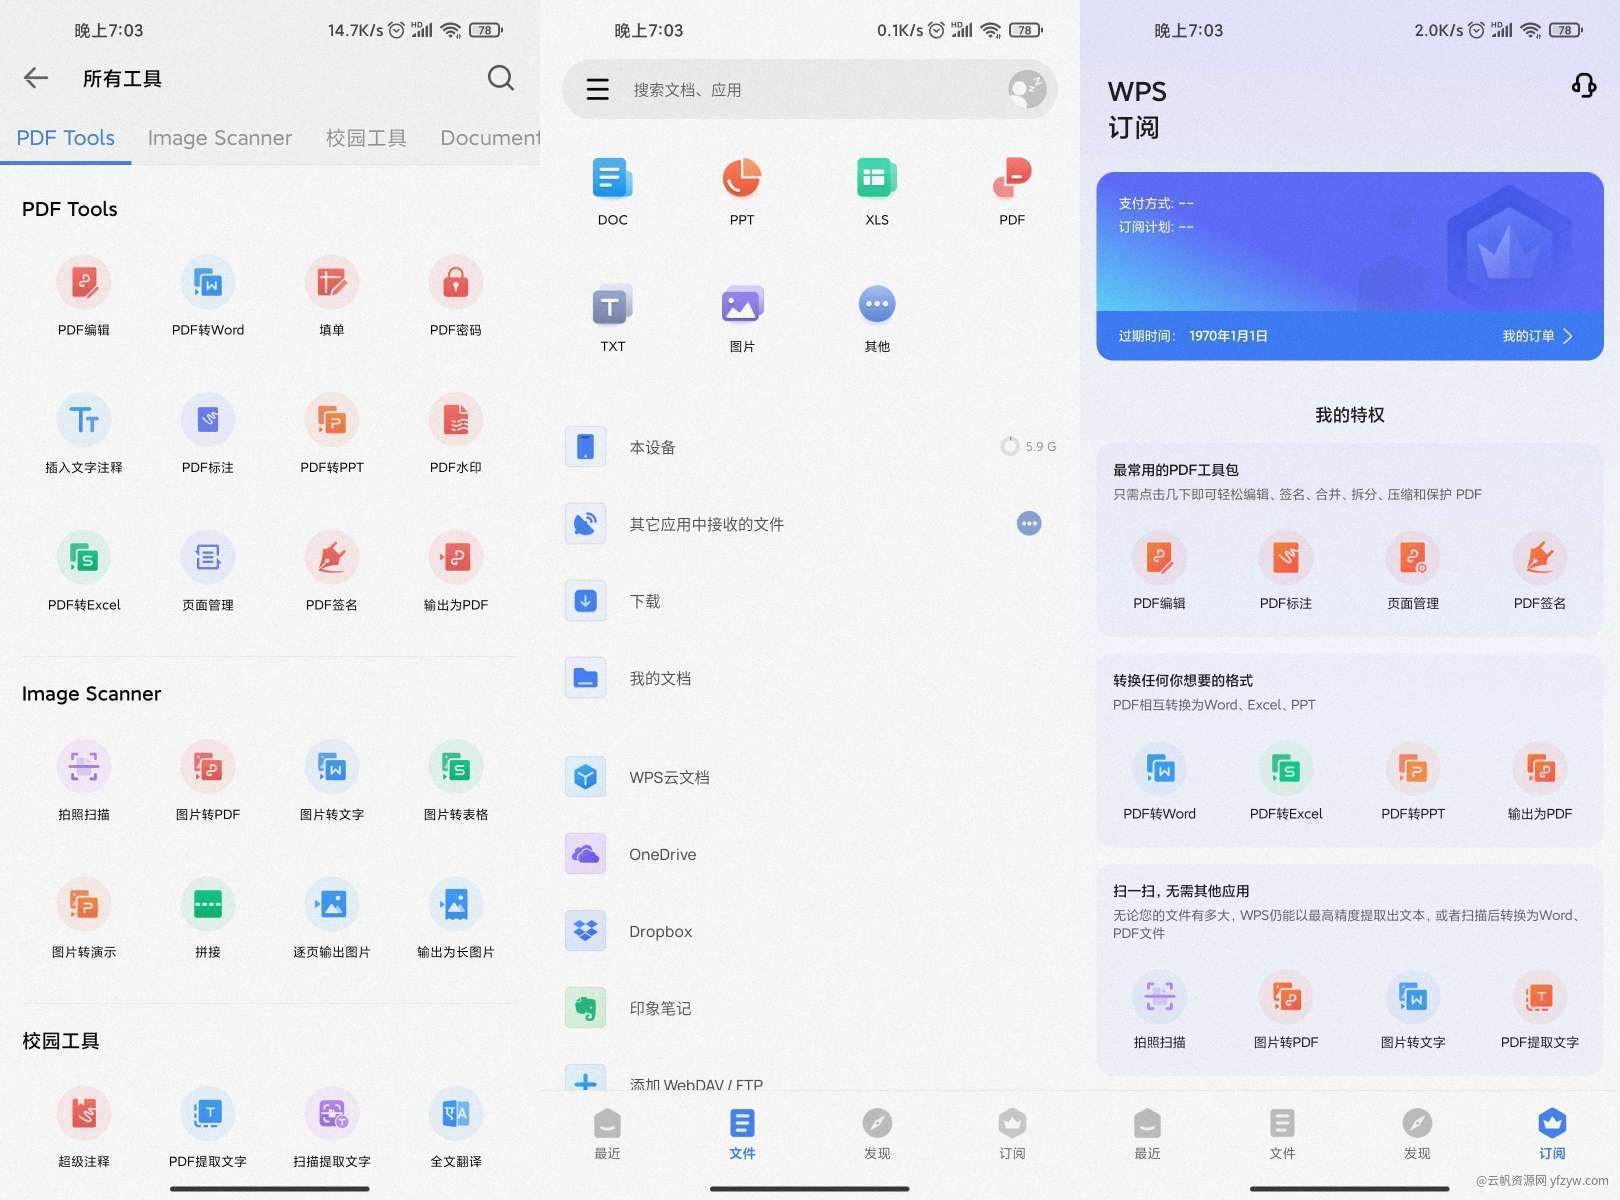Open the 本设备 storage location
This screenshot has height=1200, width=1620.
pyautogui.click(x=810, y=447)
